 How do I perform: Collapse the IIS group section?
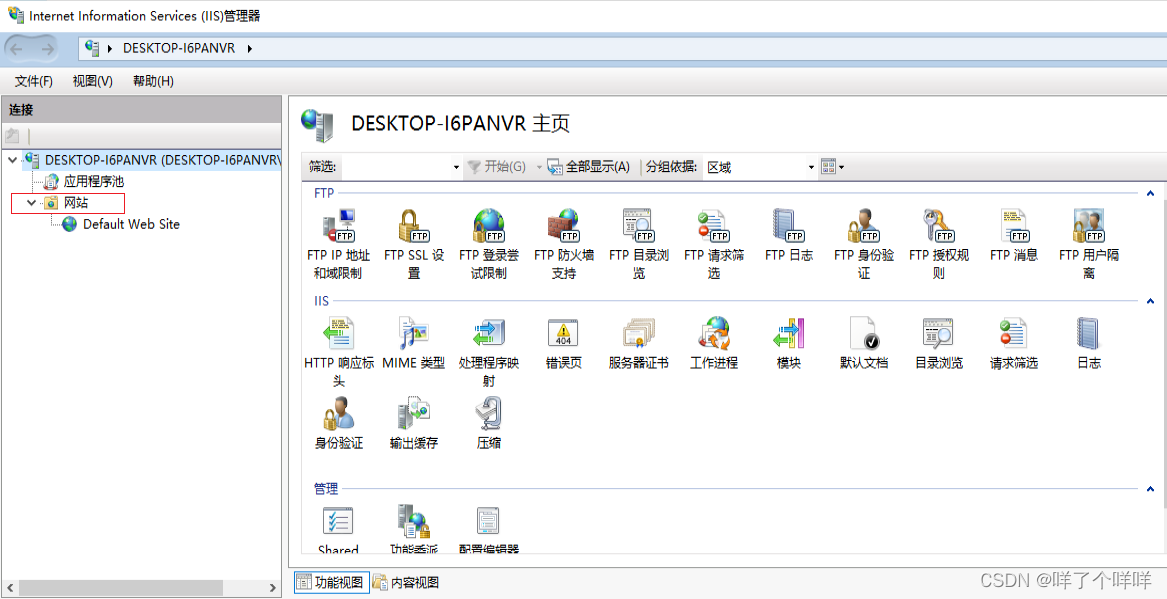(x=1151, y=301)
